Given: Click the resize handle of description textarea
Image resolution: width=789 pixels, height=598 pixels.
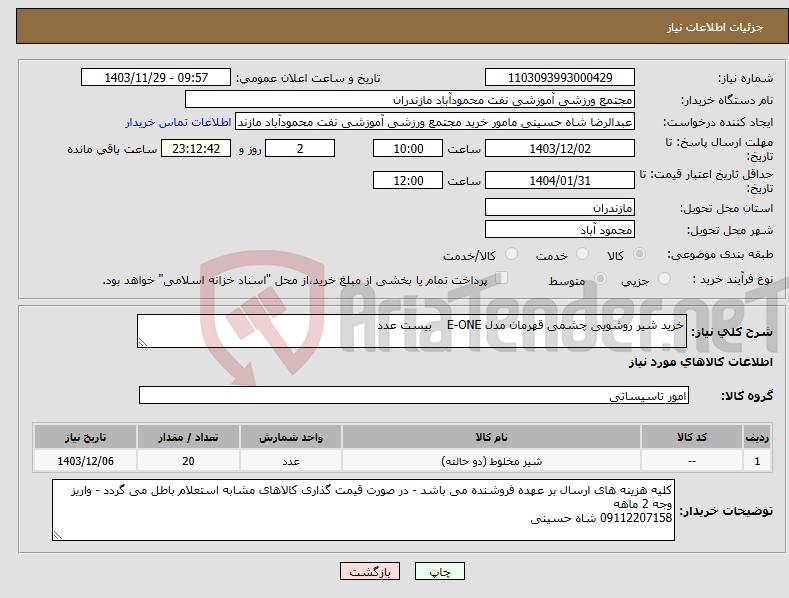Looking at the screenshot, I should pos(143,342).
